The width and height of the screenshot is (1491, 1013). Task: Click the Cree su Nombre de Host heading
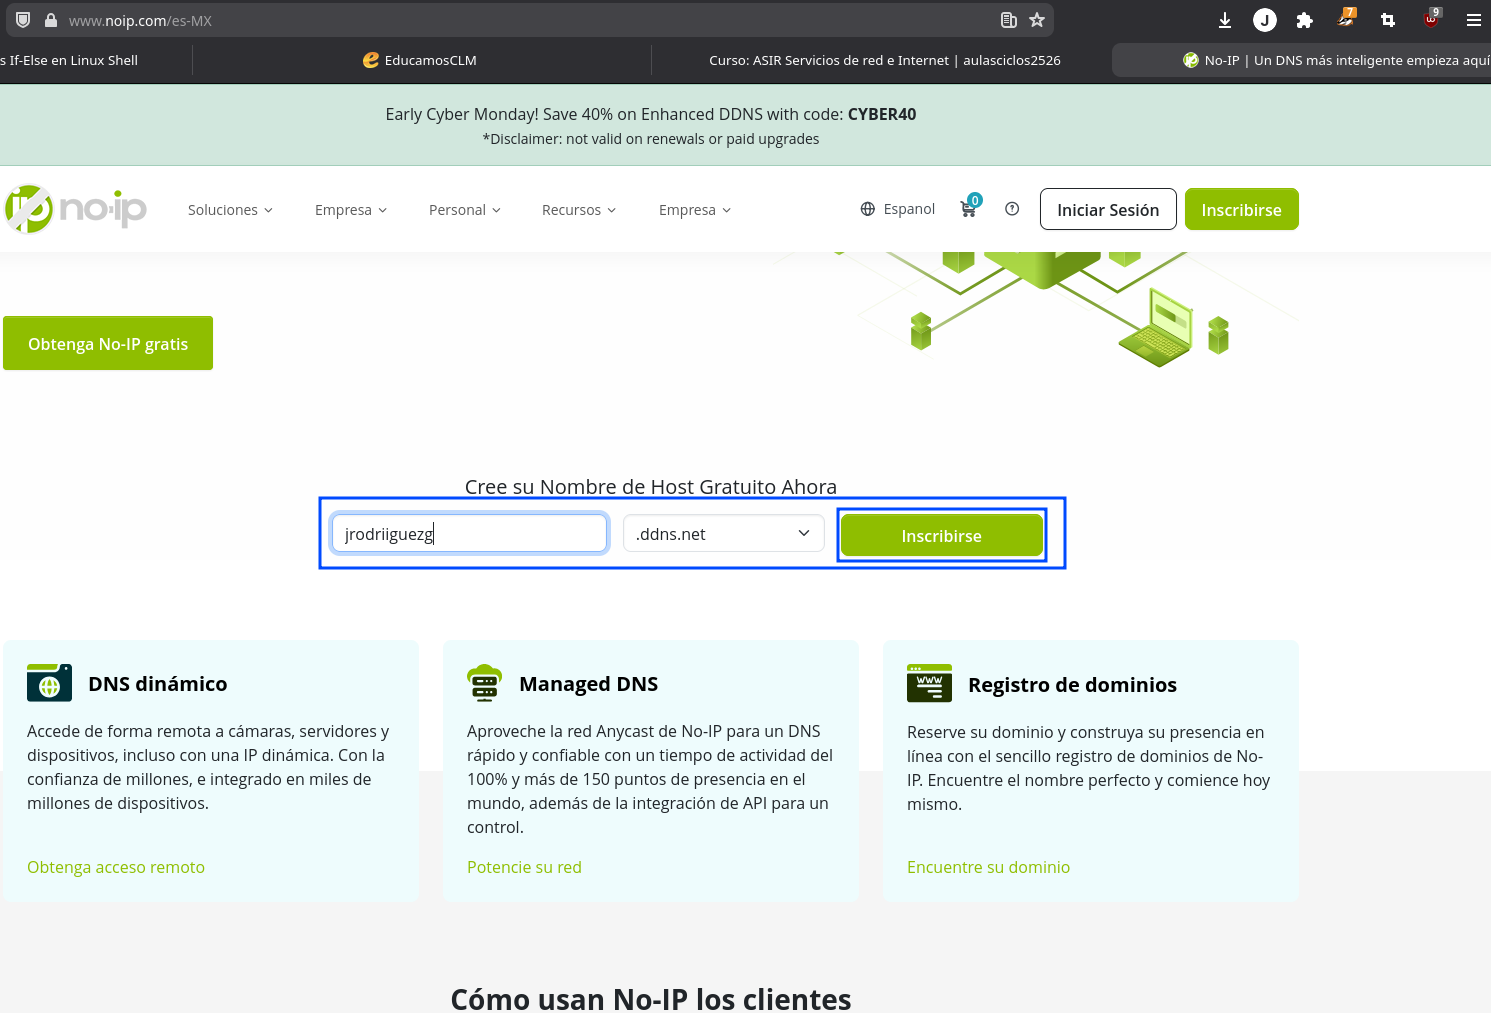(x=651, y=487)
